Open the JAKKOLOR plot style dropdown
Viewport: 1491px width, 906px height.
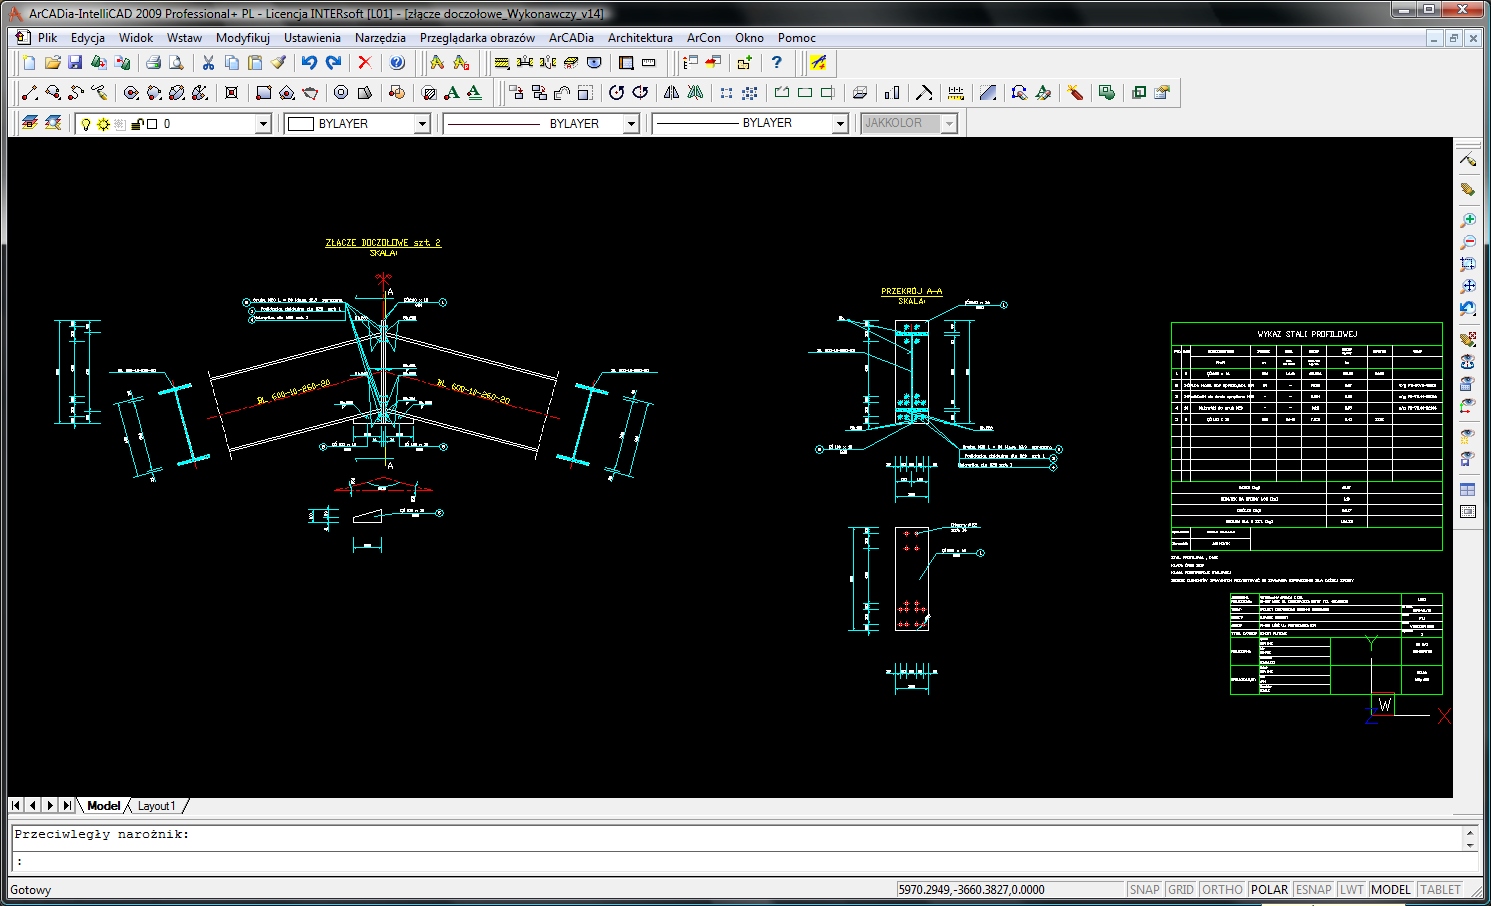pos(949,123)
